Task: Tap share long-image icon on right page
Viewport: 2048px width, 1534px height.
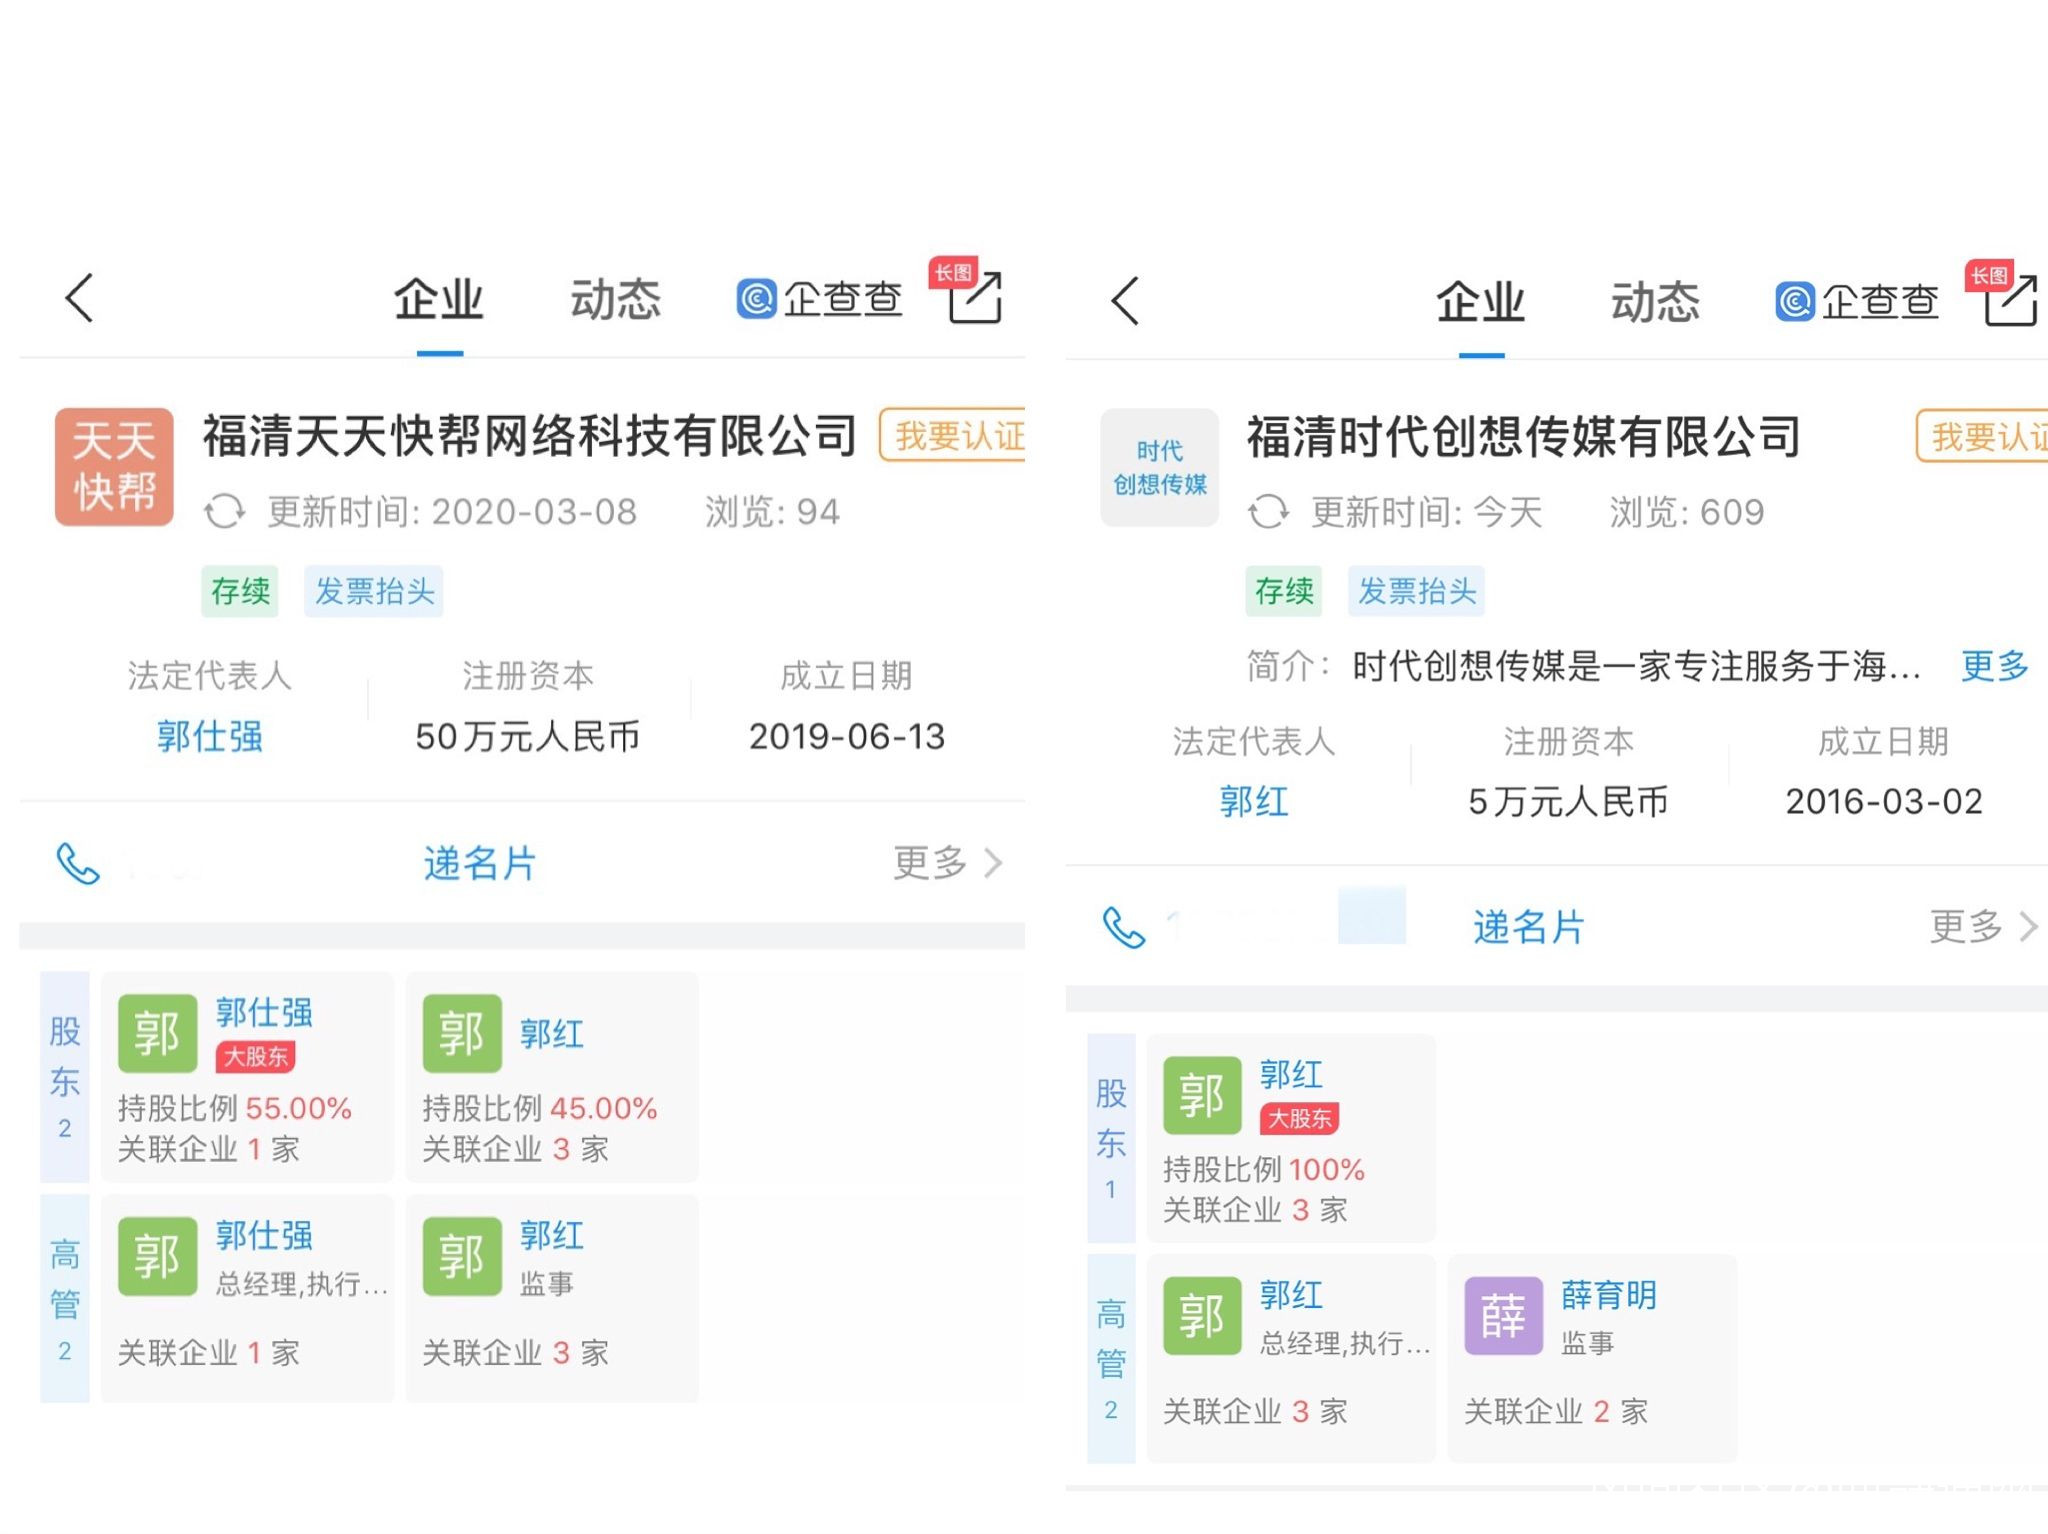Action: click(x=2010, y=298)
